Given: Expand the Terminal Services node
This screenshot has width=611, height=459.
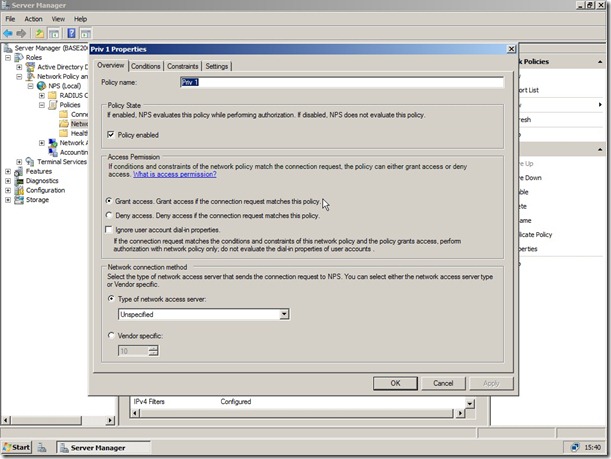Looking at the screenshot, I should tap(19, 162).
